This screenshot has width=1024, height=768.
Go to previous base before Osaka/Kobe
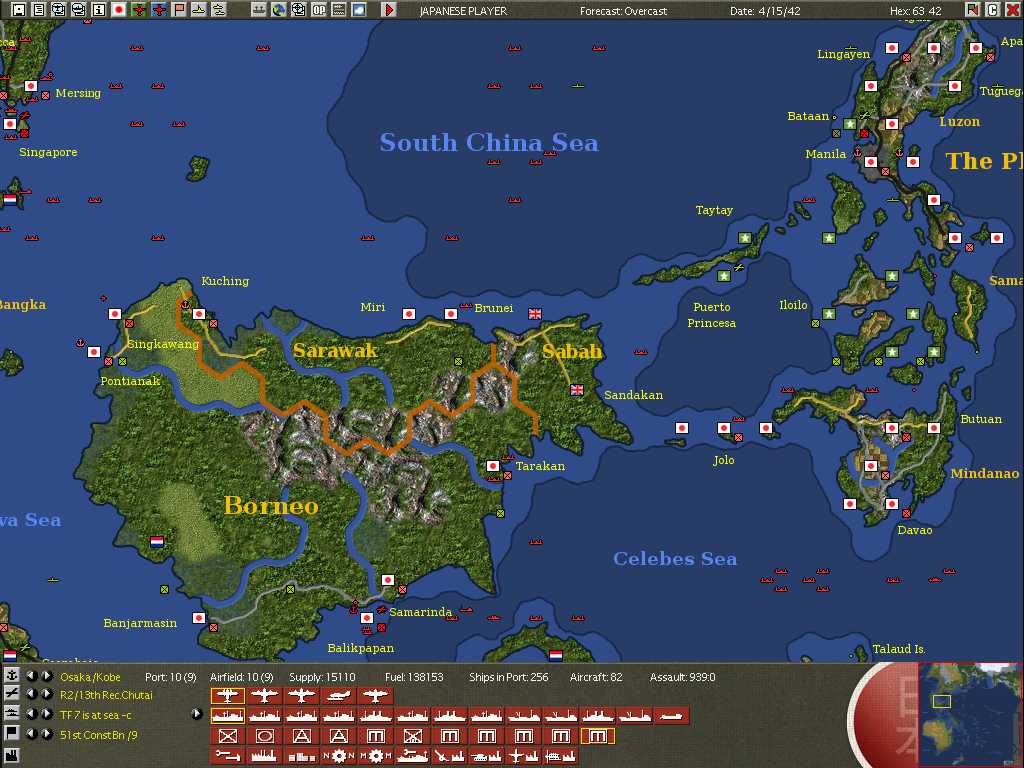[31, 676]
